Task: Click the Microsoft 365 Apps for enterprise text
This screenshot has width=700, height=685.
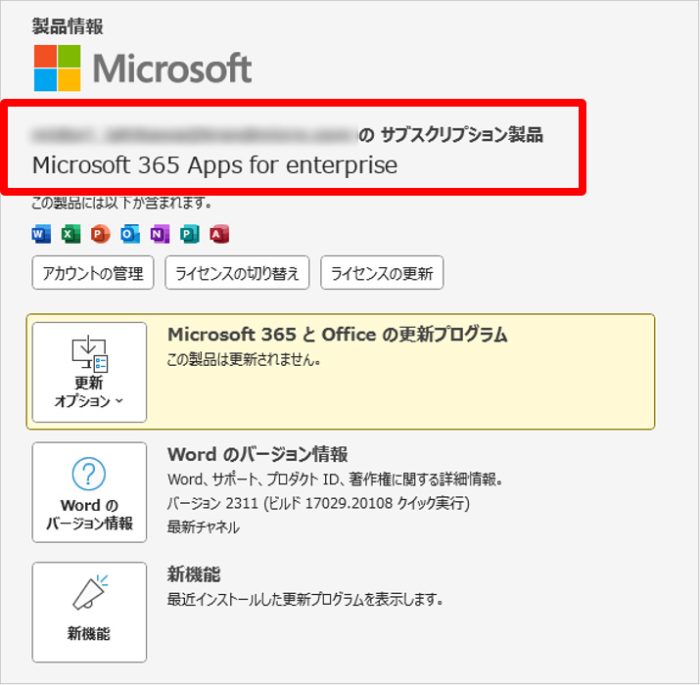Action: (x=214, y=165)
